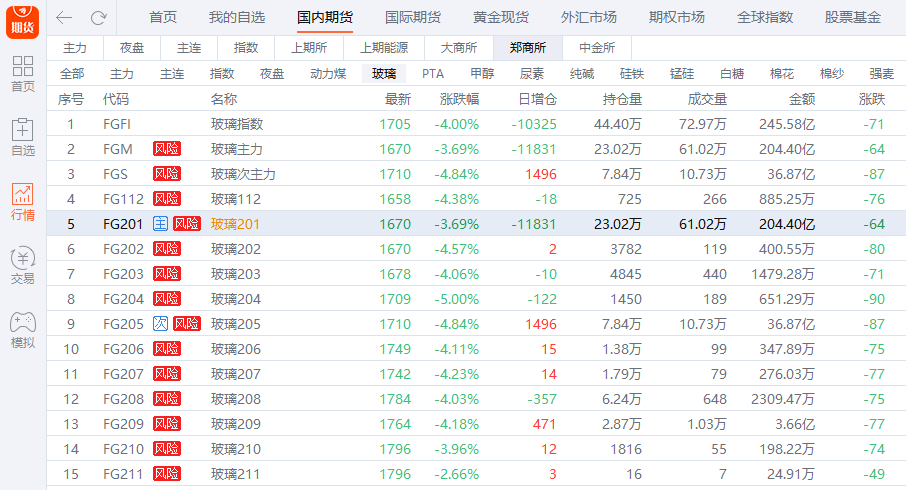Click the 风险 badge on FG206 row
This screenshot has height=490, width=906.
click(x=167, y=349)
